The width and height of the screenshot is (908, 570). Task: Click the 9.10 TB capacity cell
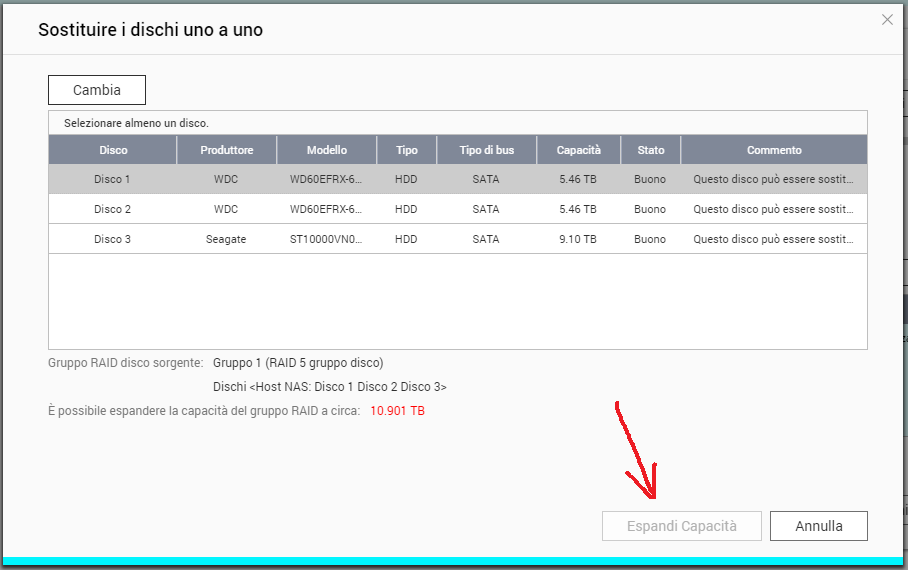click(579, 240)
